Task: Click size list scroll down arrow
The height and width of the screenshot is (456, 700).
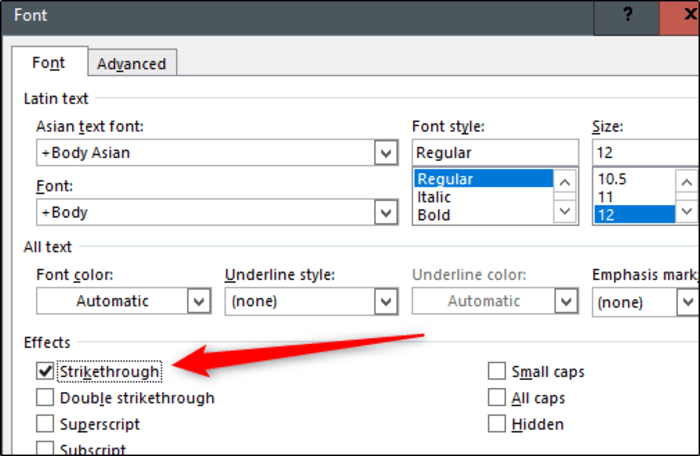Action: click(687, 211)
